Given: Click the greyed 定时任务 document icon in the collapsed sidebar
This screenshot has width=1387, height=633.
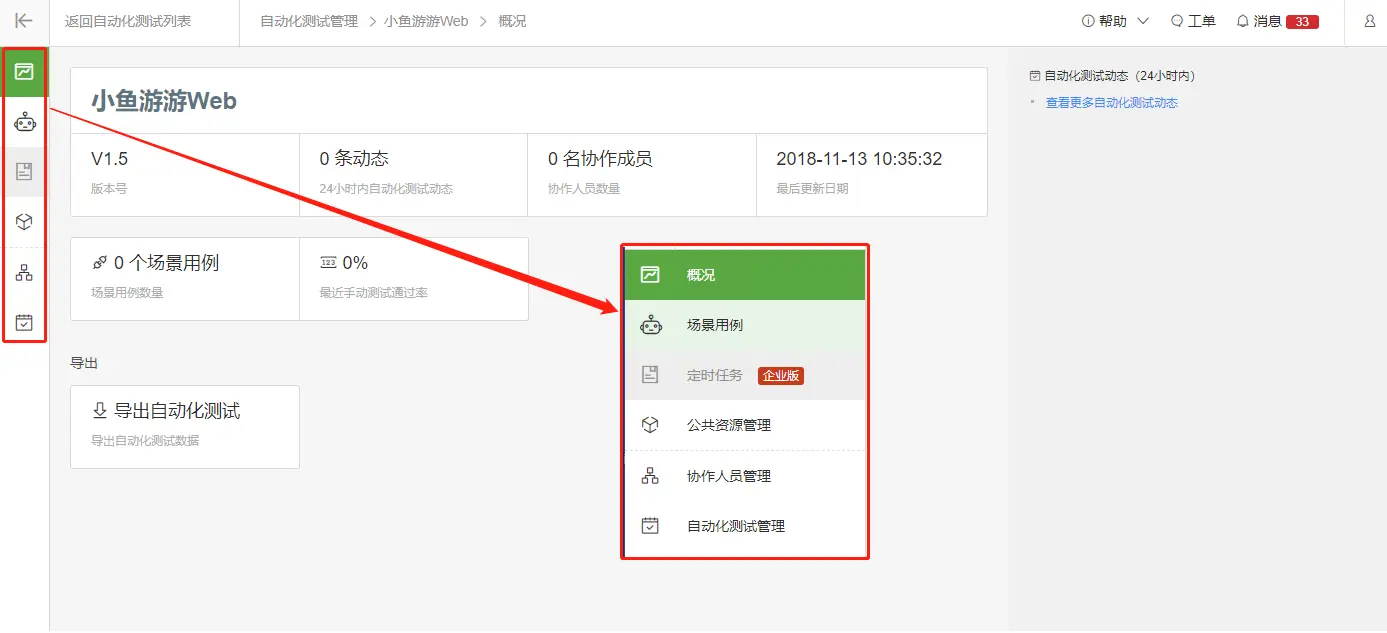Looking at the screenshot, I should tap(24, 172).
